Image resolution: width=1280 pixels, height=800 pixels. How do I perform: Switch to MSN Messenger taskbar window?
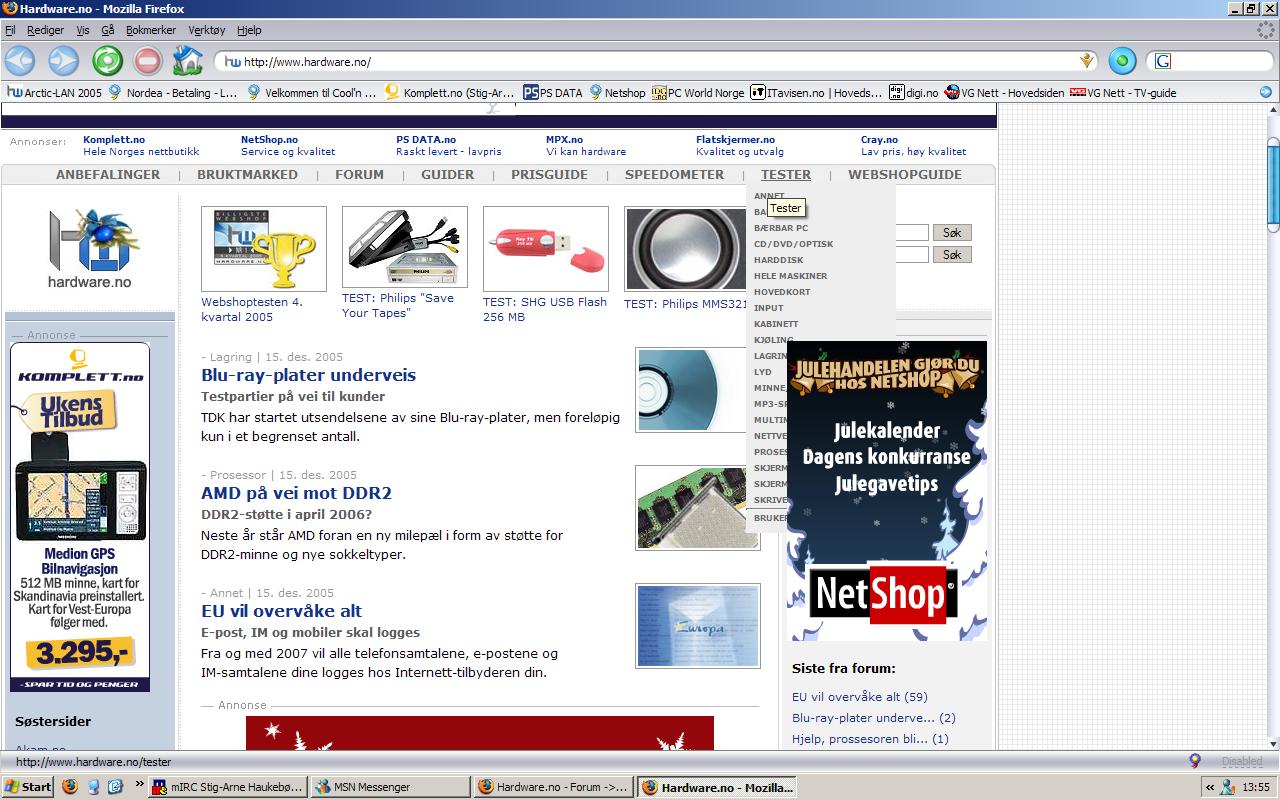pos(389,787)
